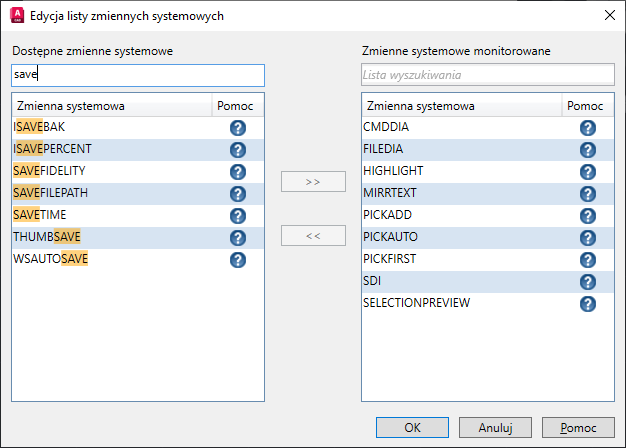View help for CMDDIA variable

tap(588, 128)
